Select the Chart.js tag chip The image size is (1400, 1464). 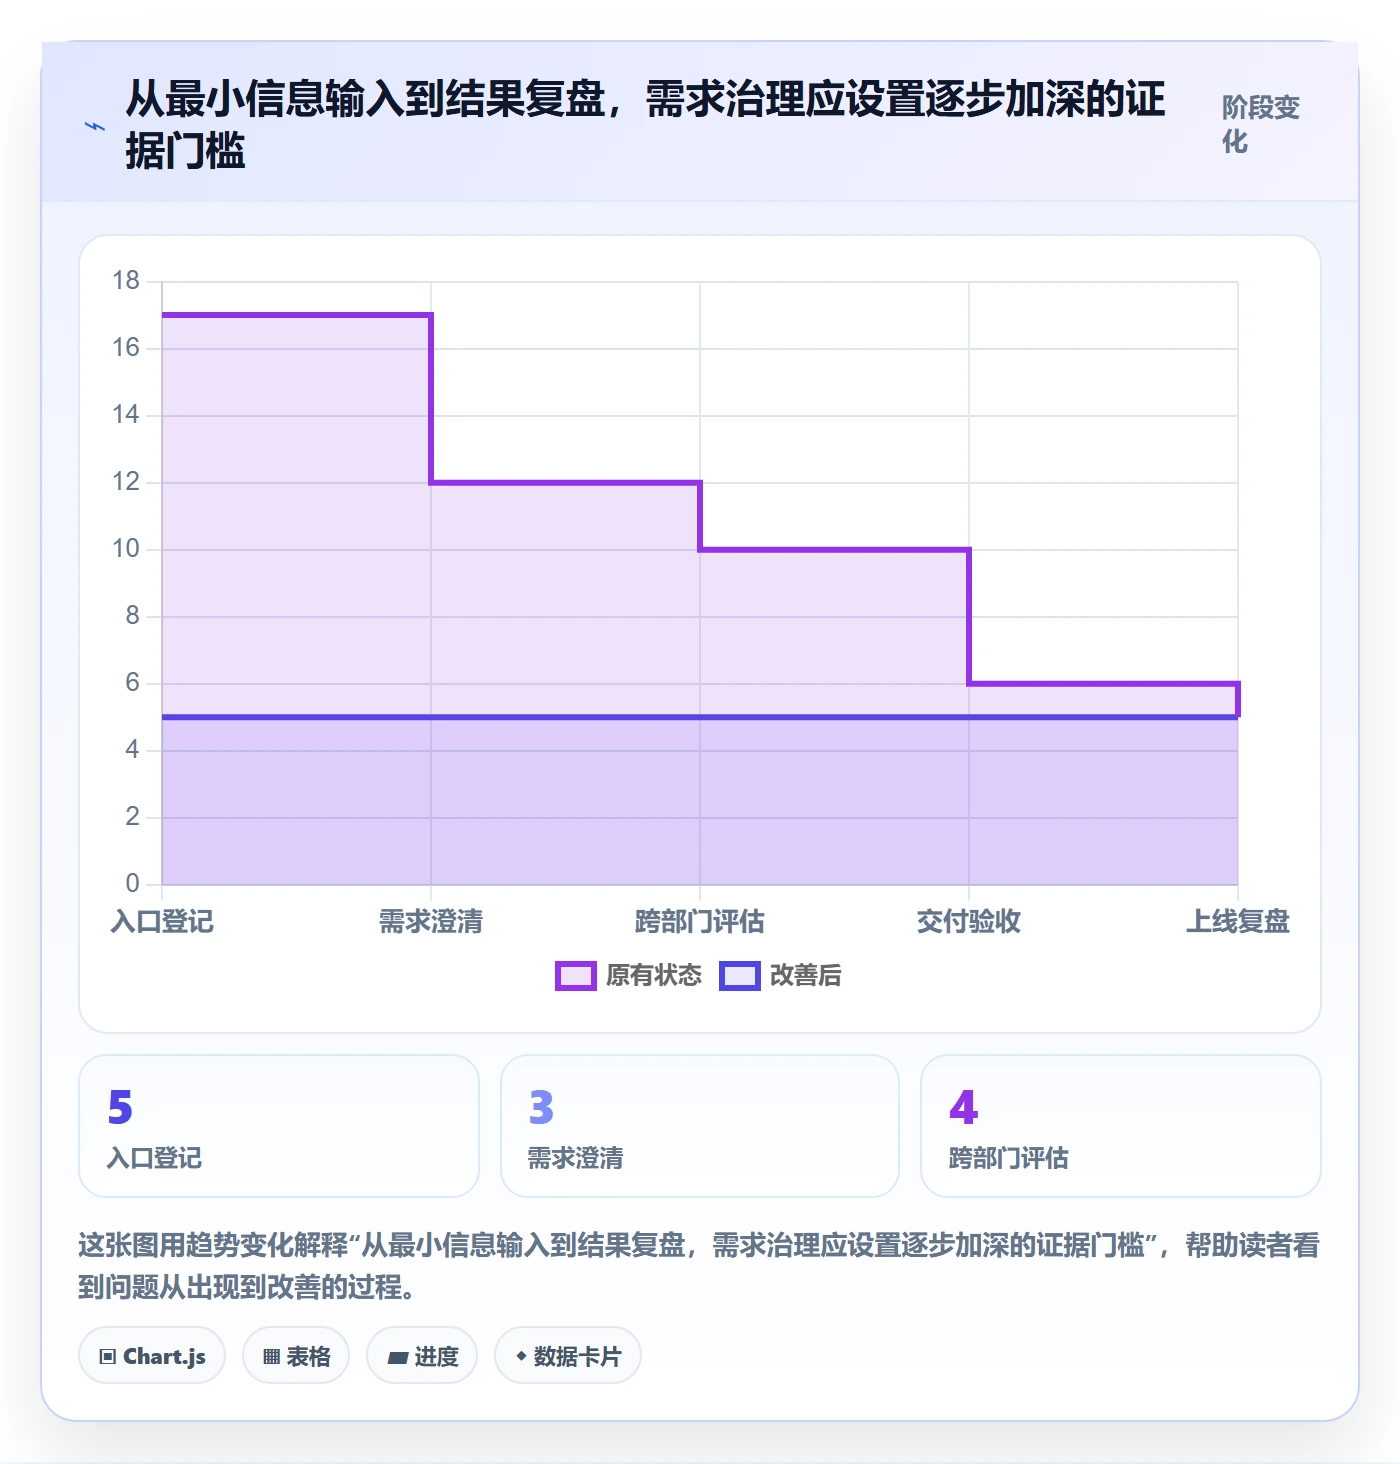click(x=152, y=1356)
